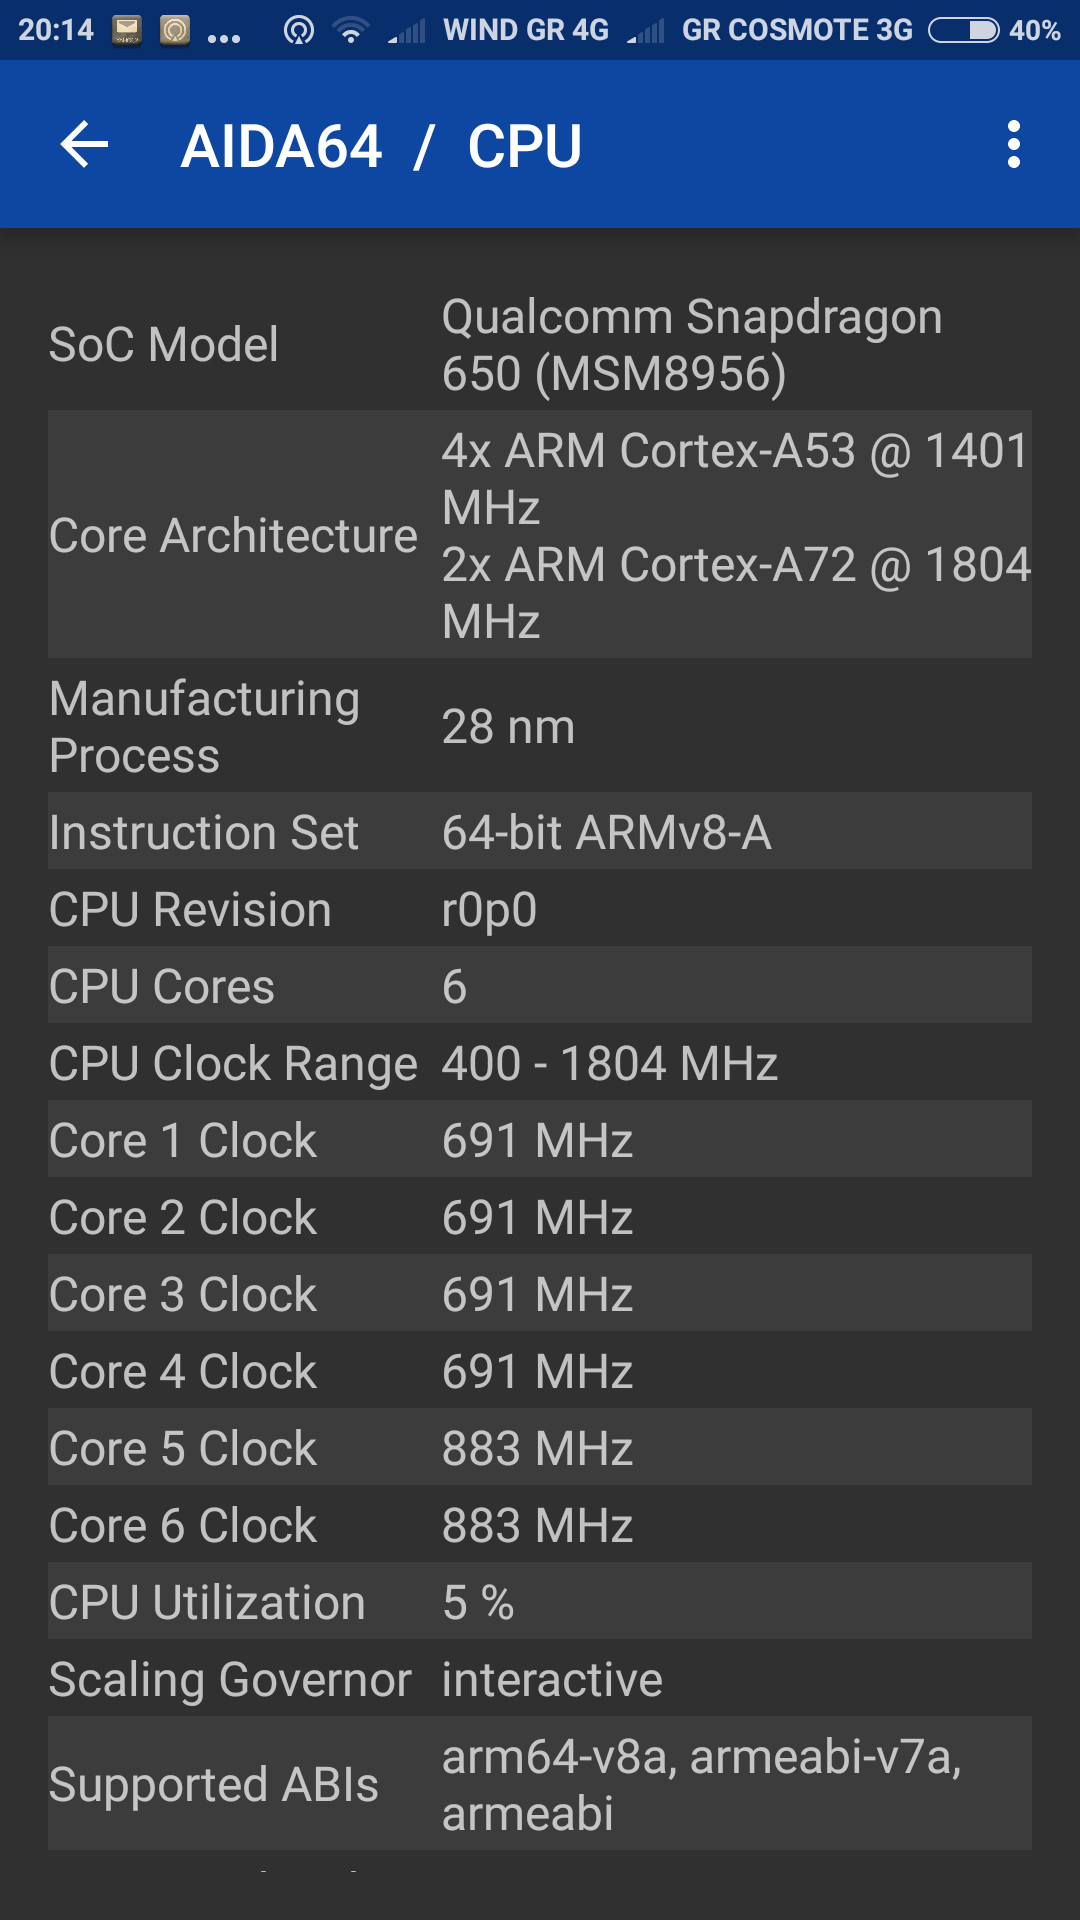Select the CPU Clock Range row
The height and width of the screenshot is (1920, 1080).
540,1063
